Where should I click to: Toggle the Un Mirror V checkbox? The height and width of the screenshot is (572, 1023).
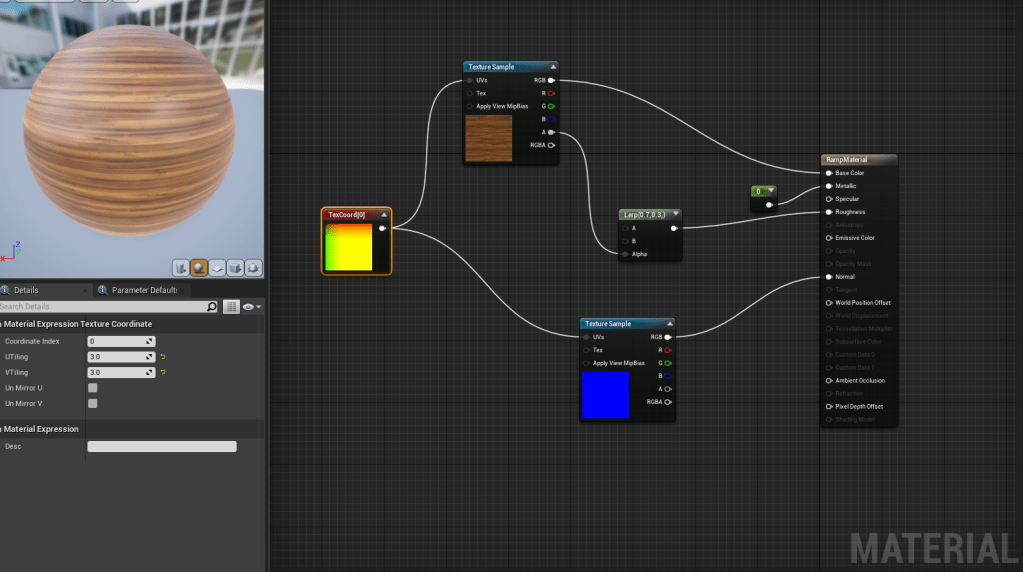tap(93, 404)
